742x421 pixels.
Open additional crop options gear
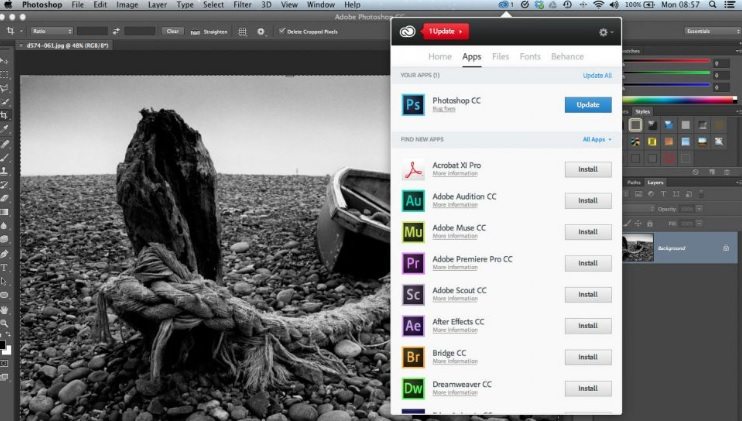point(261,32)
